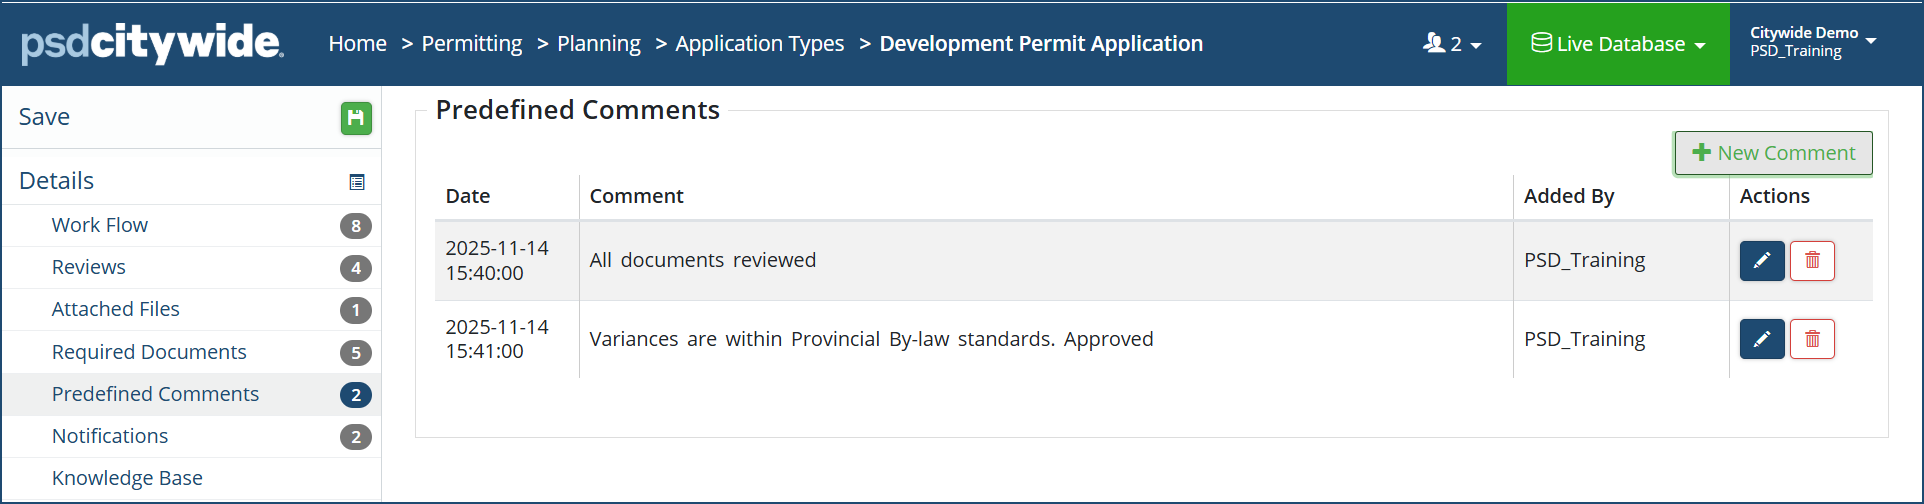The image size is (1924, 504).
Task: Expand the Live Database dropdown
Action: (1617, 44)
